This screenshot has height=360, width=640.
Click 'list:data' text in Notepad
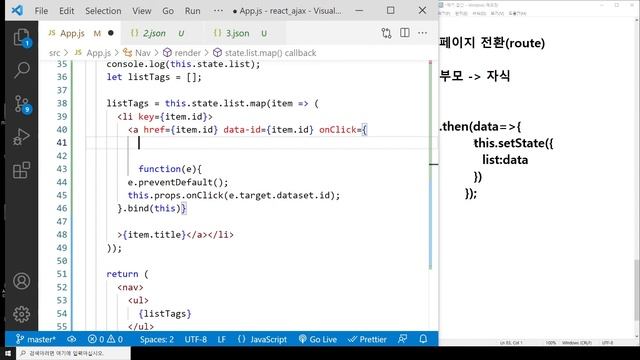[505, 160]
